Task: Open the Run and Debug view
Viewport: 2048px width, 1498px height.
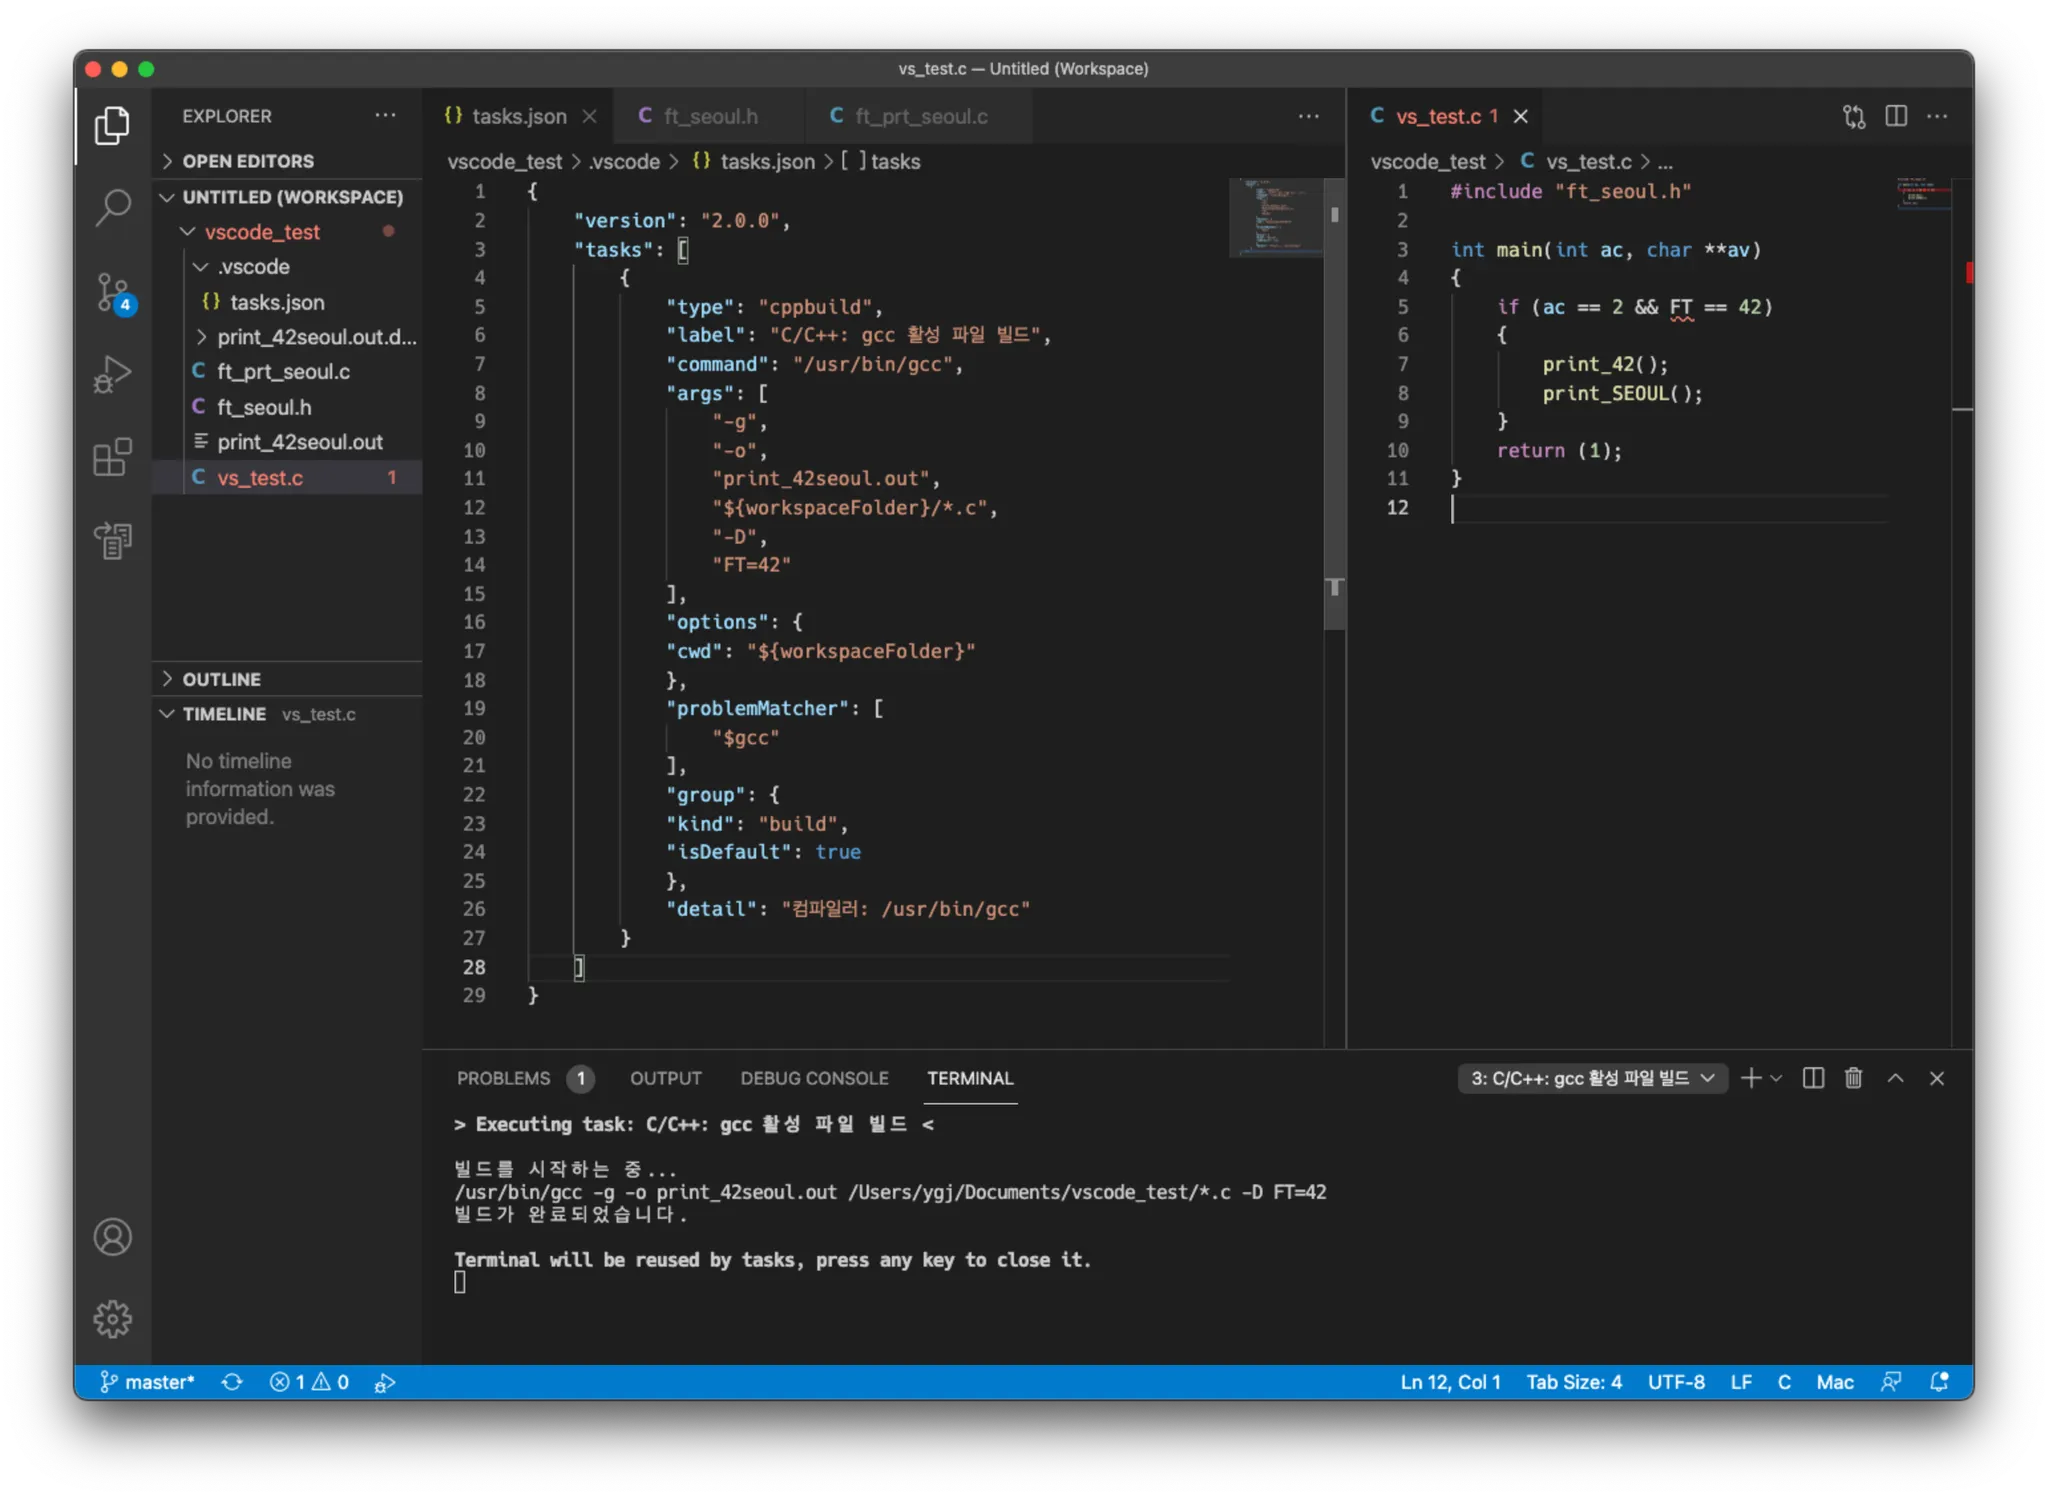Action: tap(113, 375)
